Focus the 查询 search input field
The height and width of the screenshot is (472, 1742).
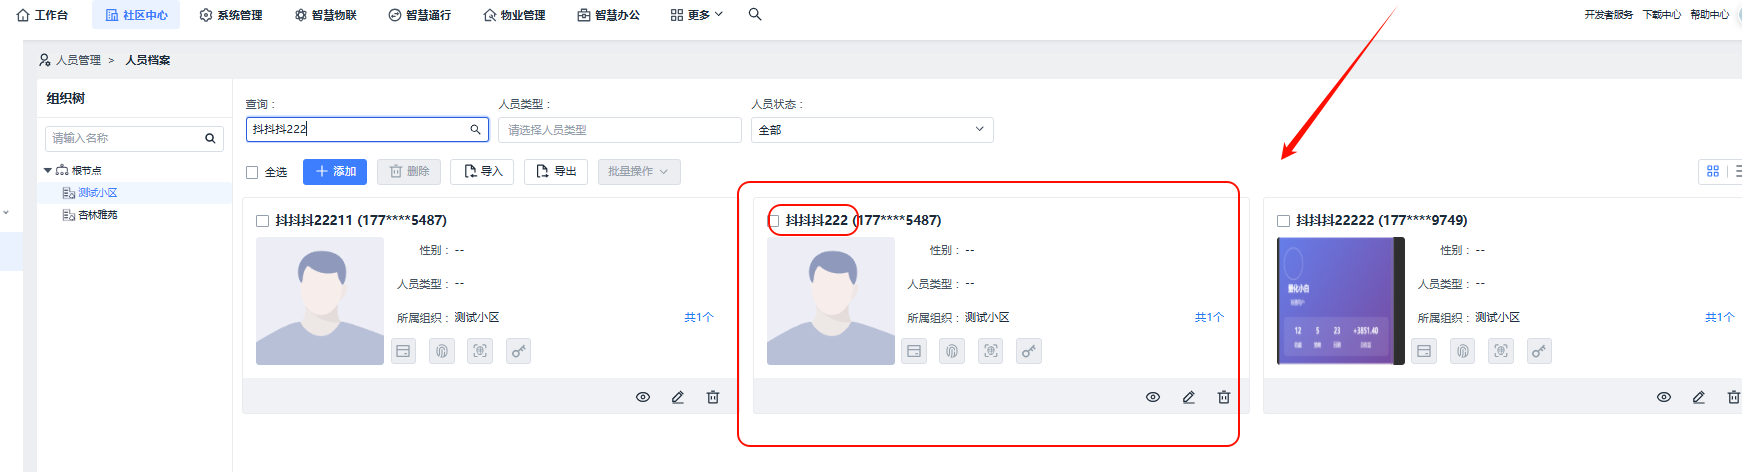pos(367,129)
